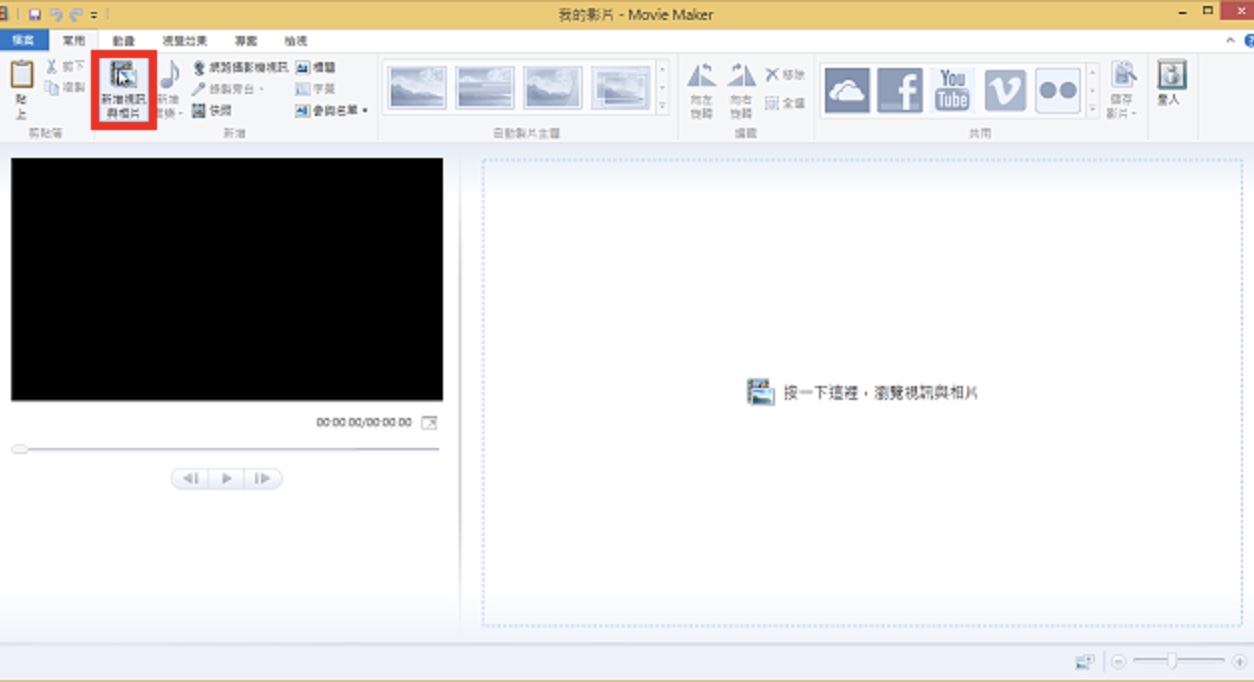Rotate the clip right
1254x682 pixels.
pos(741,90)
